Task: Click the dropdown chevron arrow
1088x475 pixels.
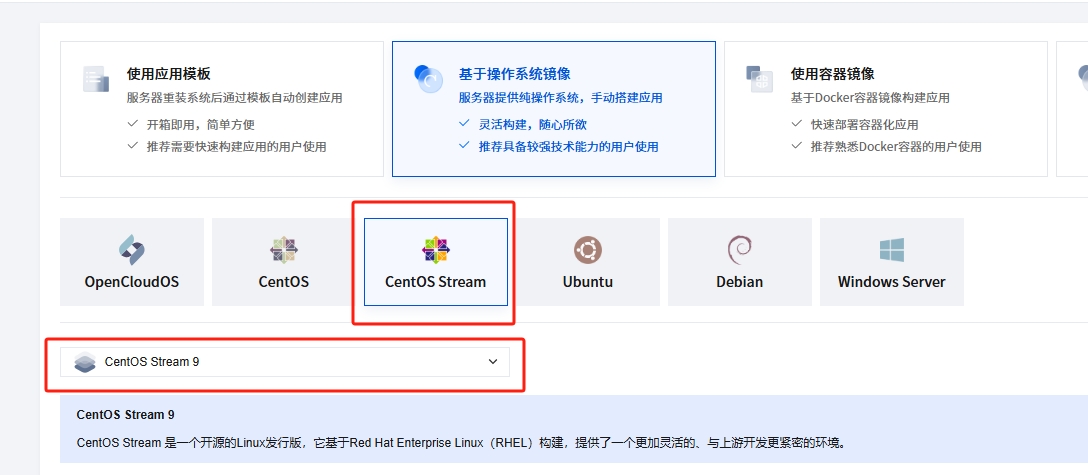Action: pos(493,362)
